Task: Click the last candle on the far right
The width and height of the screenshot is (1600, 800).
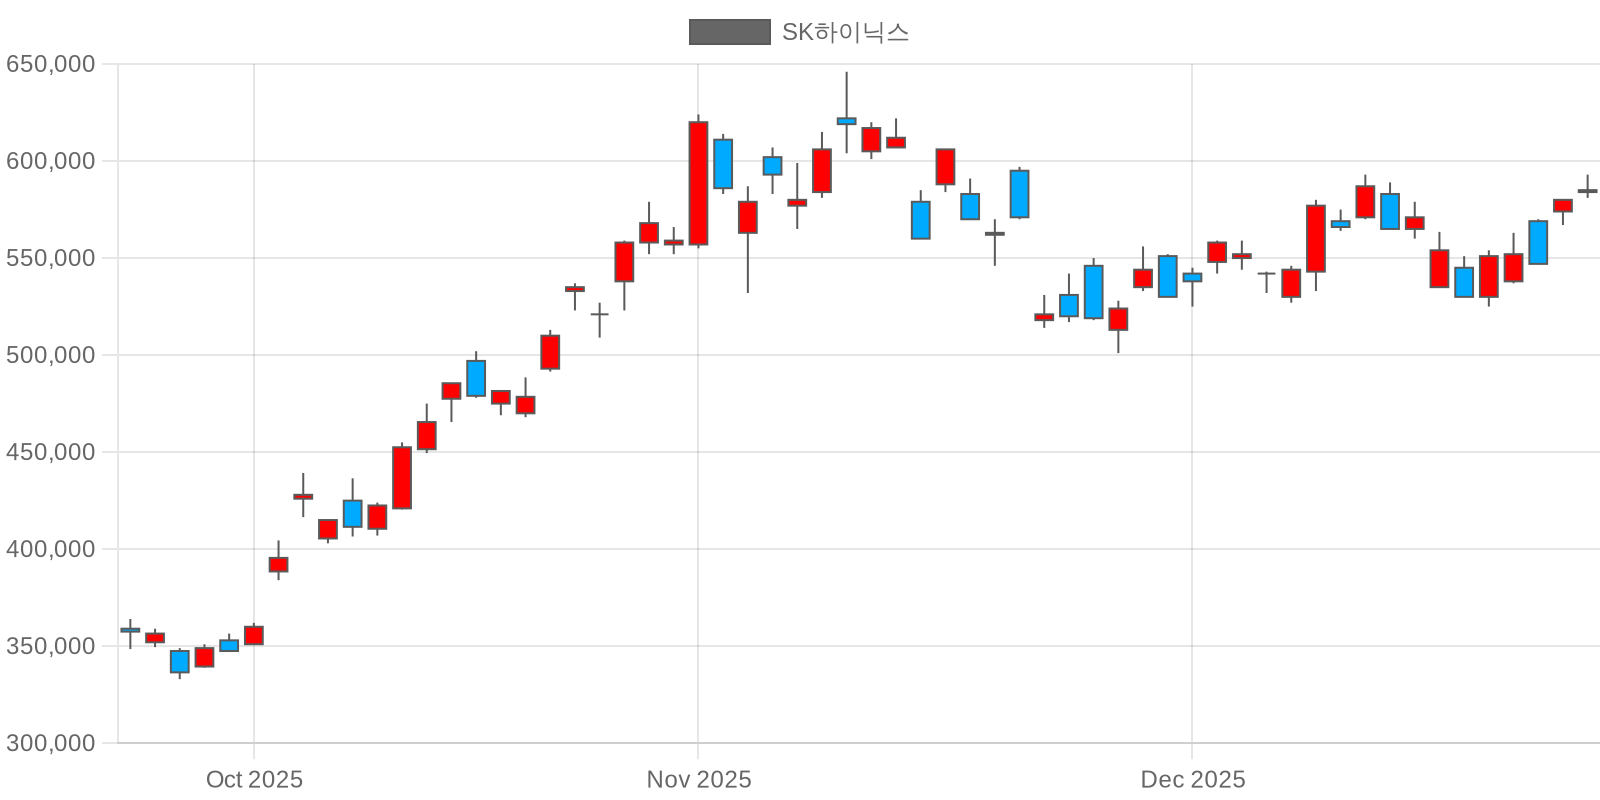Action: pyautogui.click(x=1587, y=191)
